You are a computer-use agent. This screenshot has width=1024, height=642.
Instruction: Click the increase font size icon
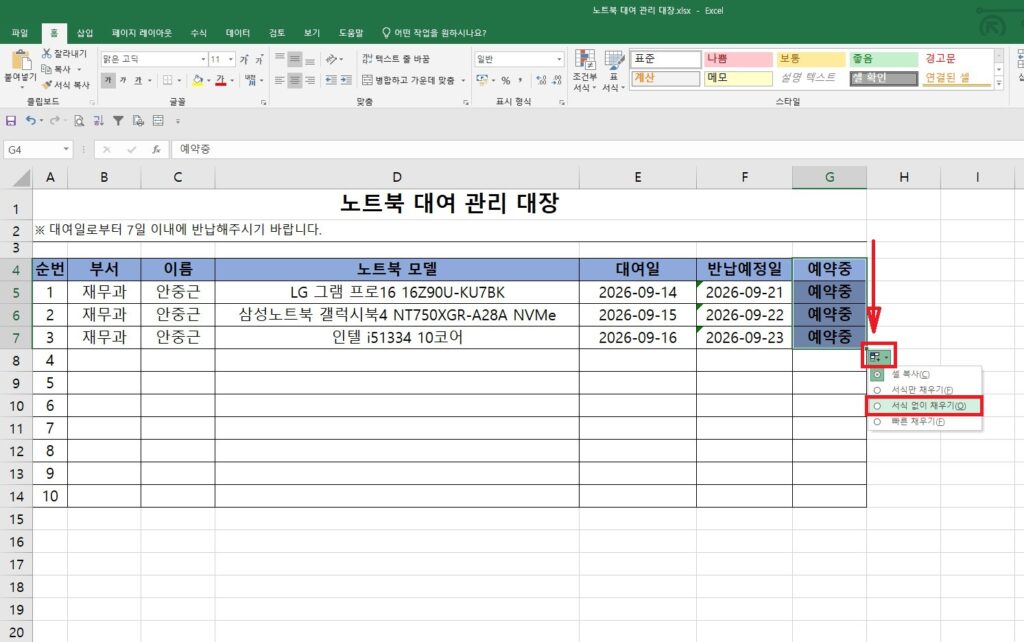click(244, 59)
